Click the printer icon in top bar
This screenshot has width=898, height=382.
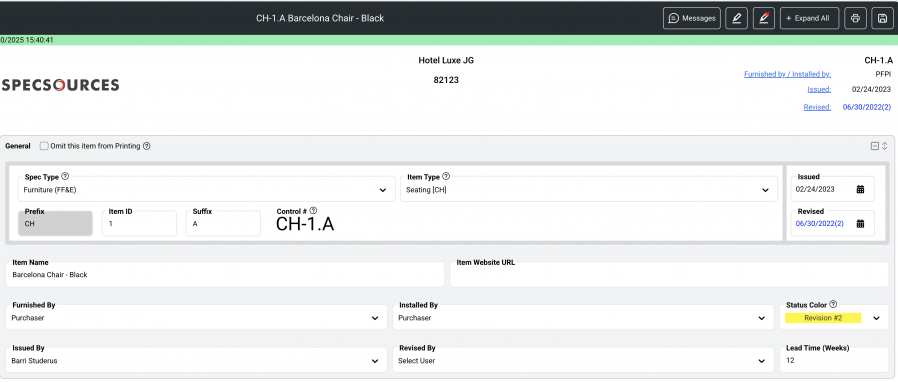(855, 18)
